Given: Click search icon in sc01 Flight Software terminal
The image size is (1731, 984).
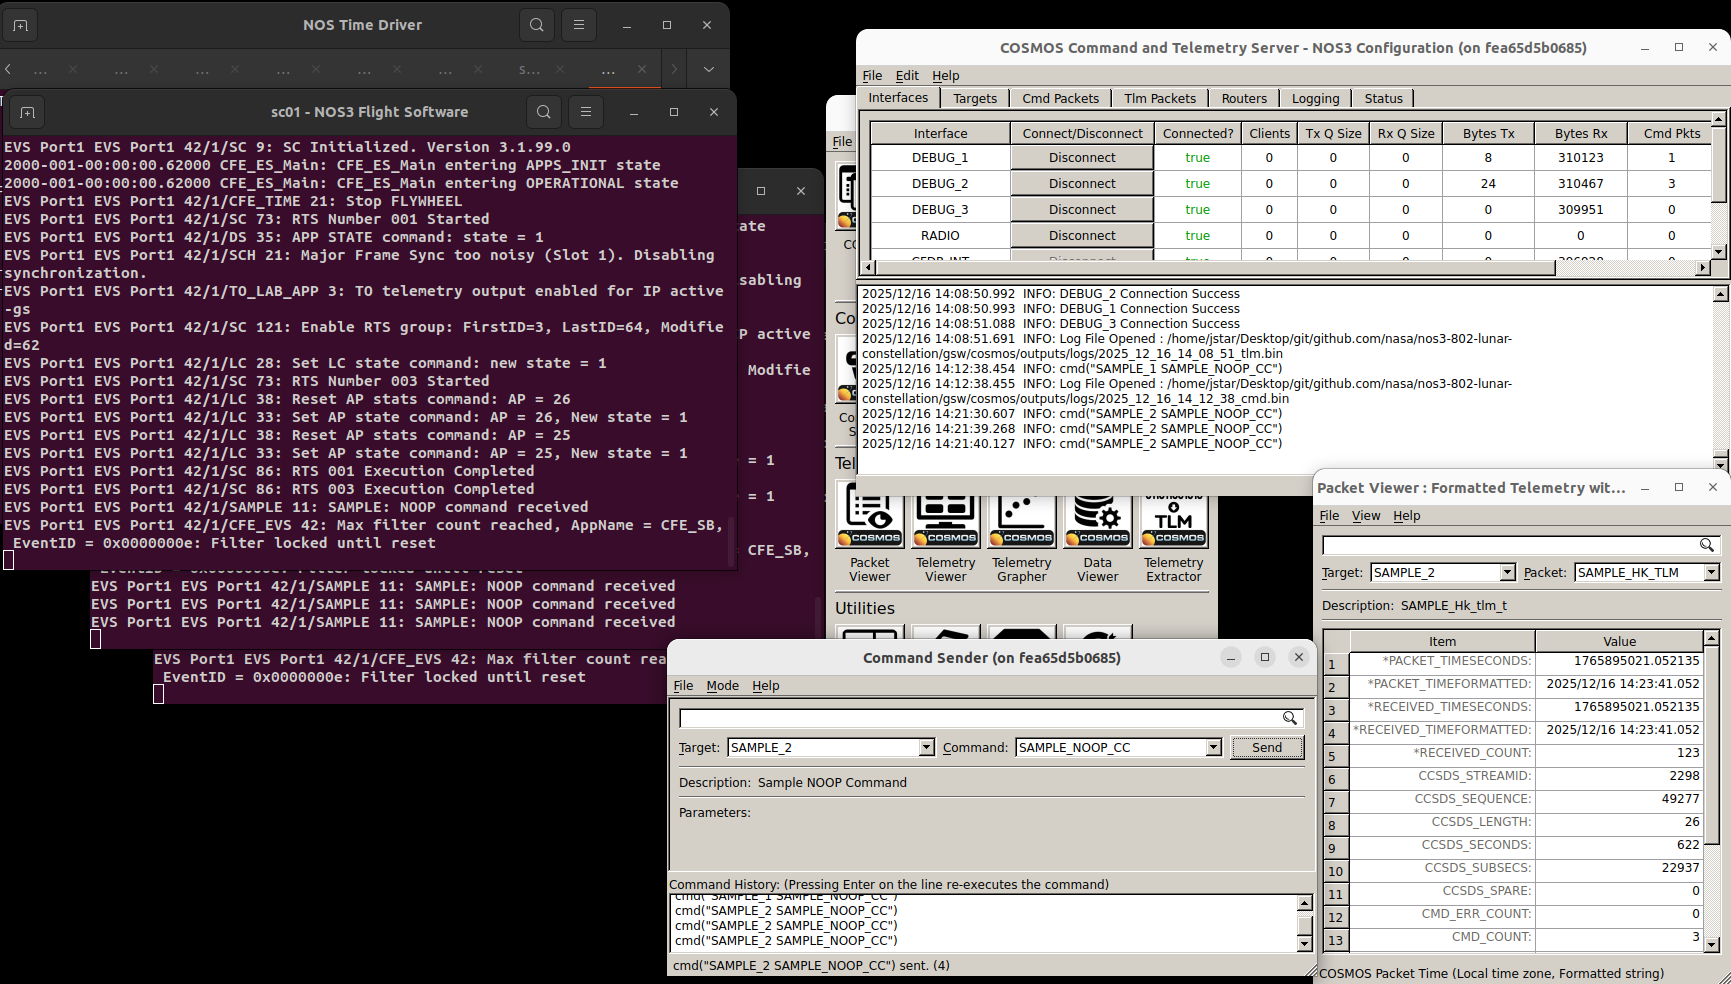Looking at the screenshot, I should coord(544,112).
